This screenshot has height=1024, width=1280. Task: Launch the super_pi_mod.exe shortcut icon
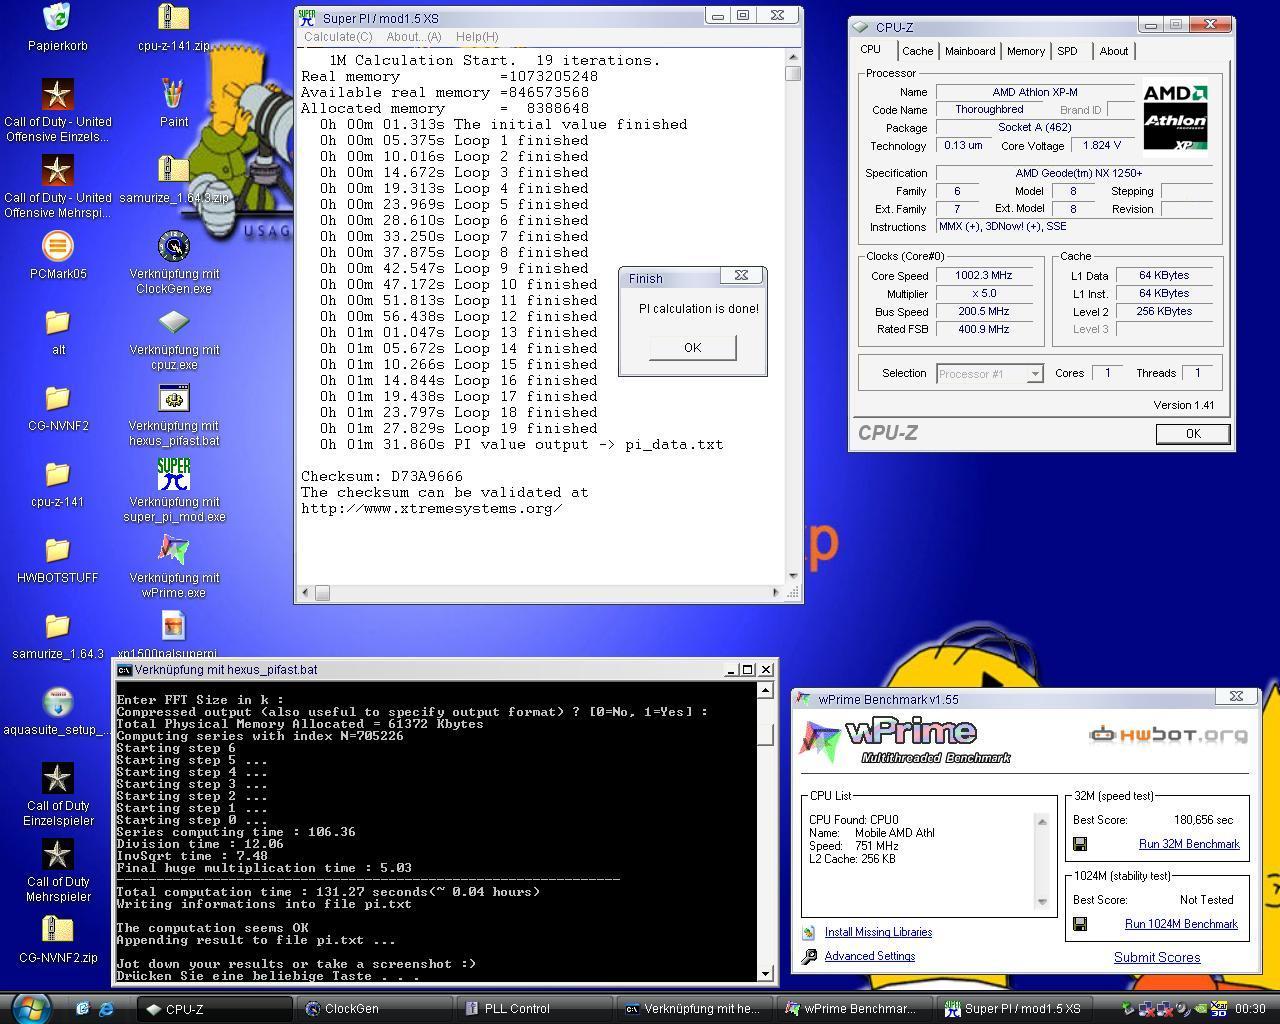click(x=174, y=474)
